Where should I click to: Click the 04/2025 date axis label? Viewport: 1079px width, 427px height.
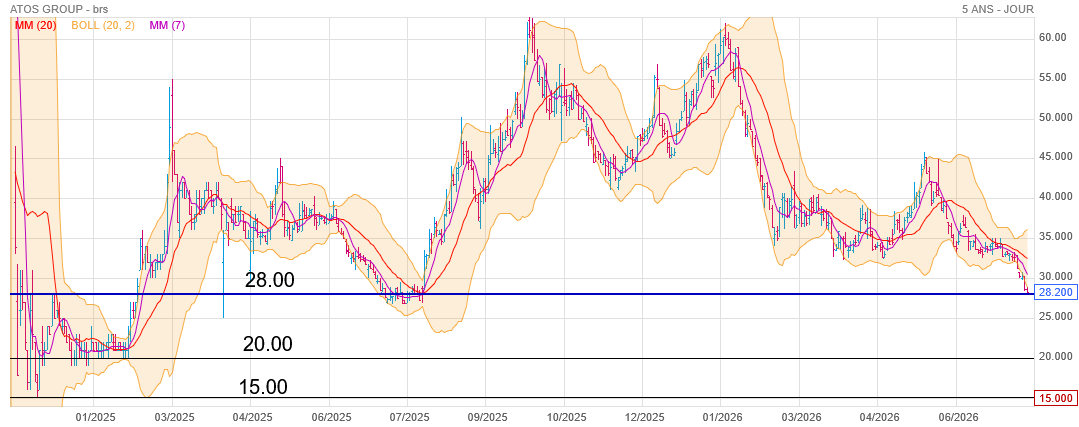point(251,417)
